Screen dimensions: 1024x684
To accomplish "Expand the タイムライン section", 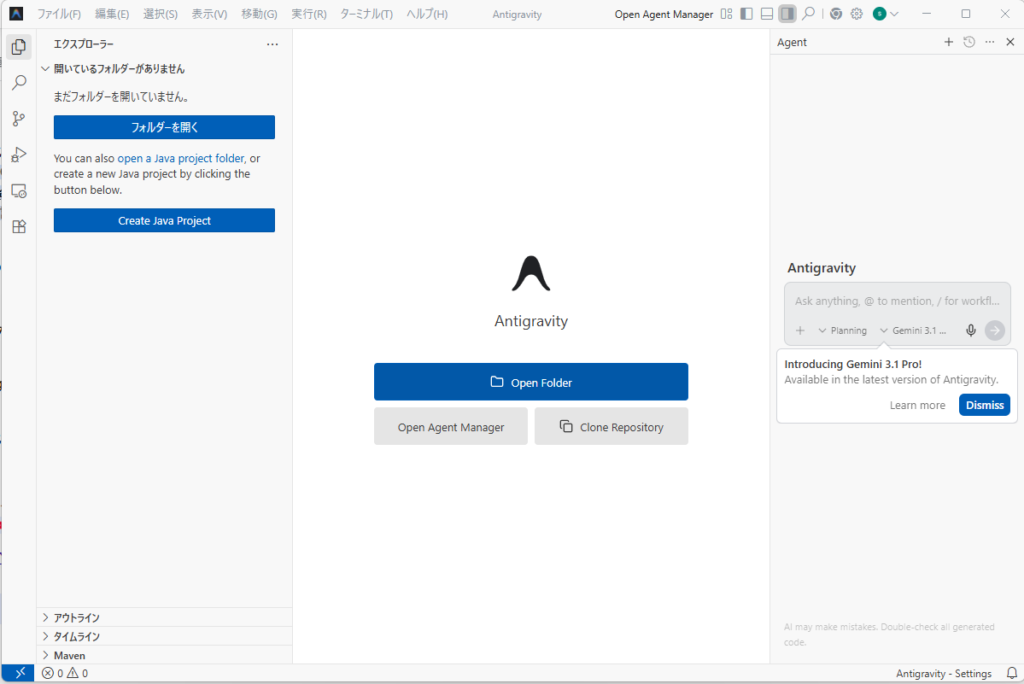I will (x=76, y=636).
